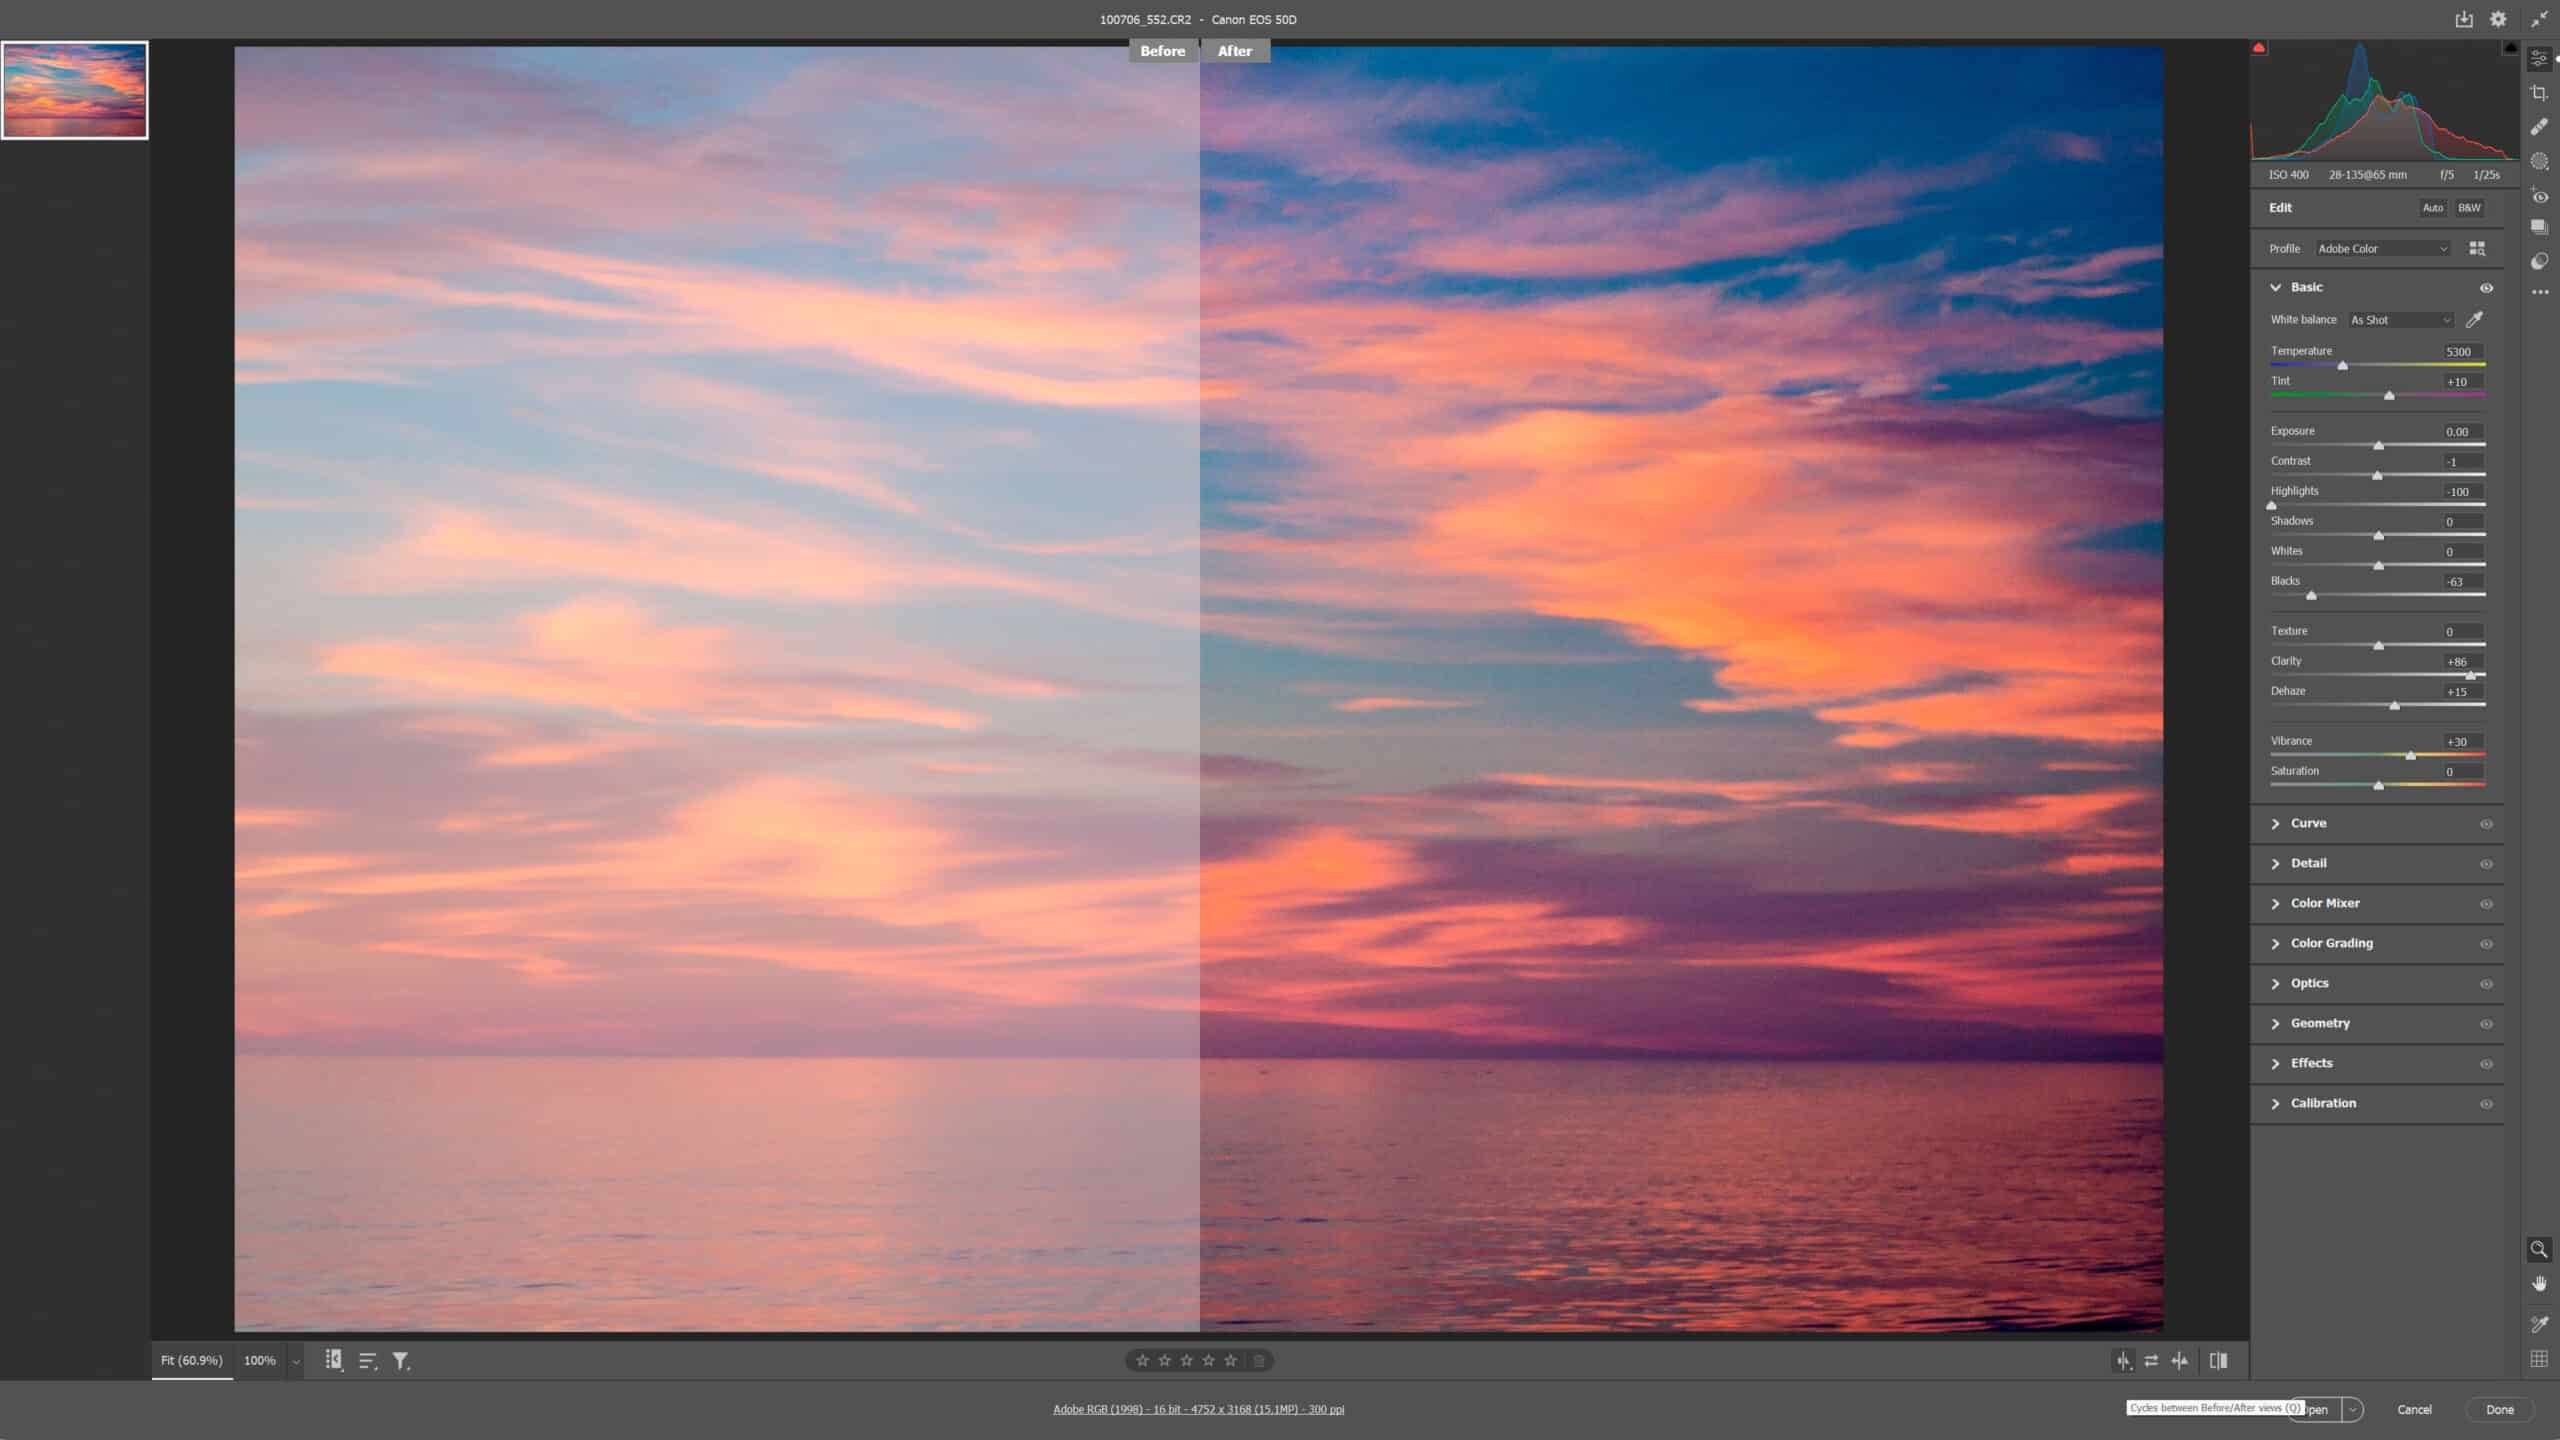Open the Healing brush tool
Viewport: 2560px width, 1440px height.
2539,126
